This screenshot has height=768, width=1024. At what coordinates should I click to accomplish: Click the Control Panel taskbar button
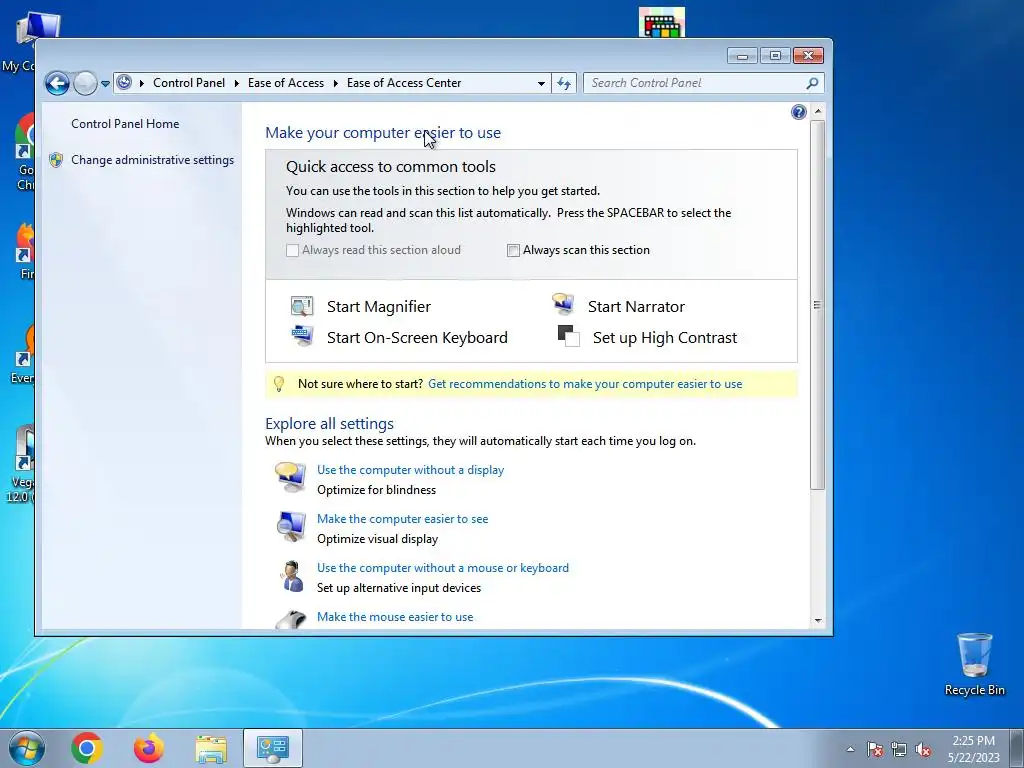(x=272, y=748)
